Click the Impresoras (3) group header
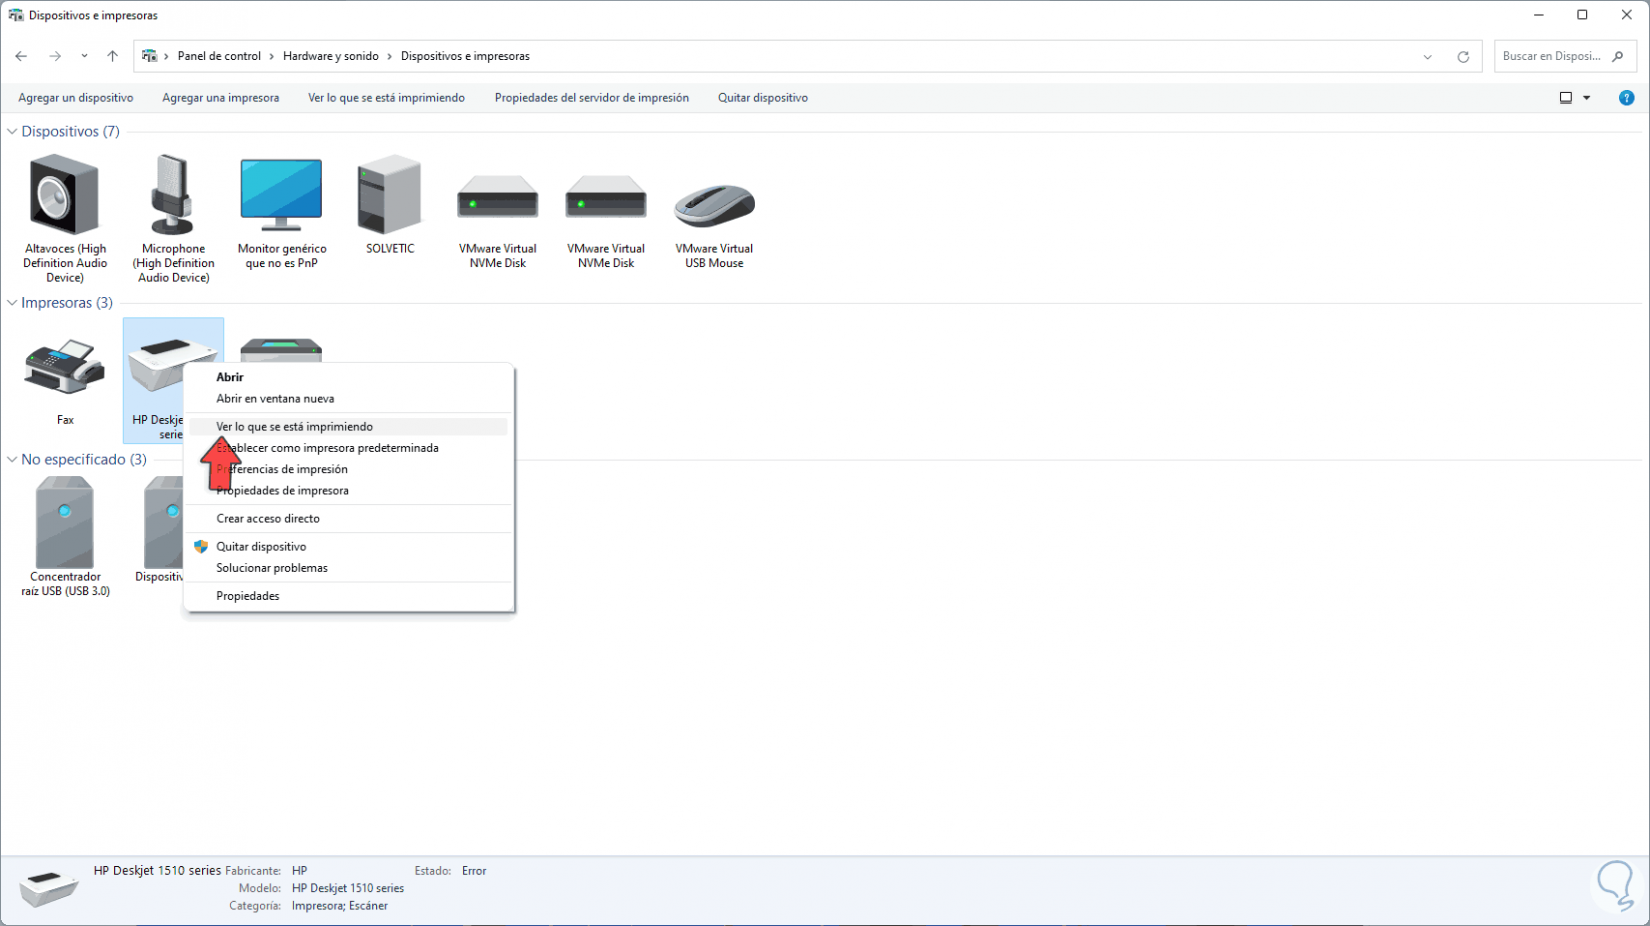 tap(67, 303)
